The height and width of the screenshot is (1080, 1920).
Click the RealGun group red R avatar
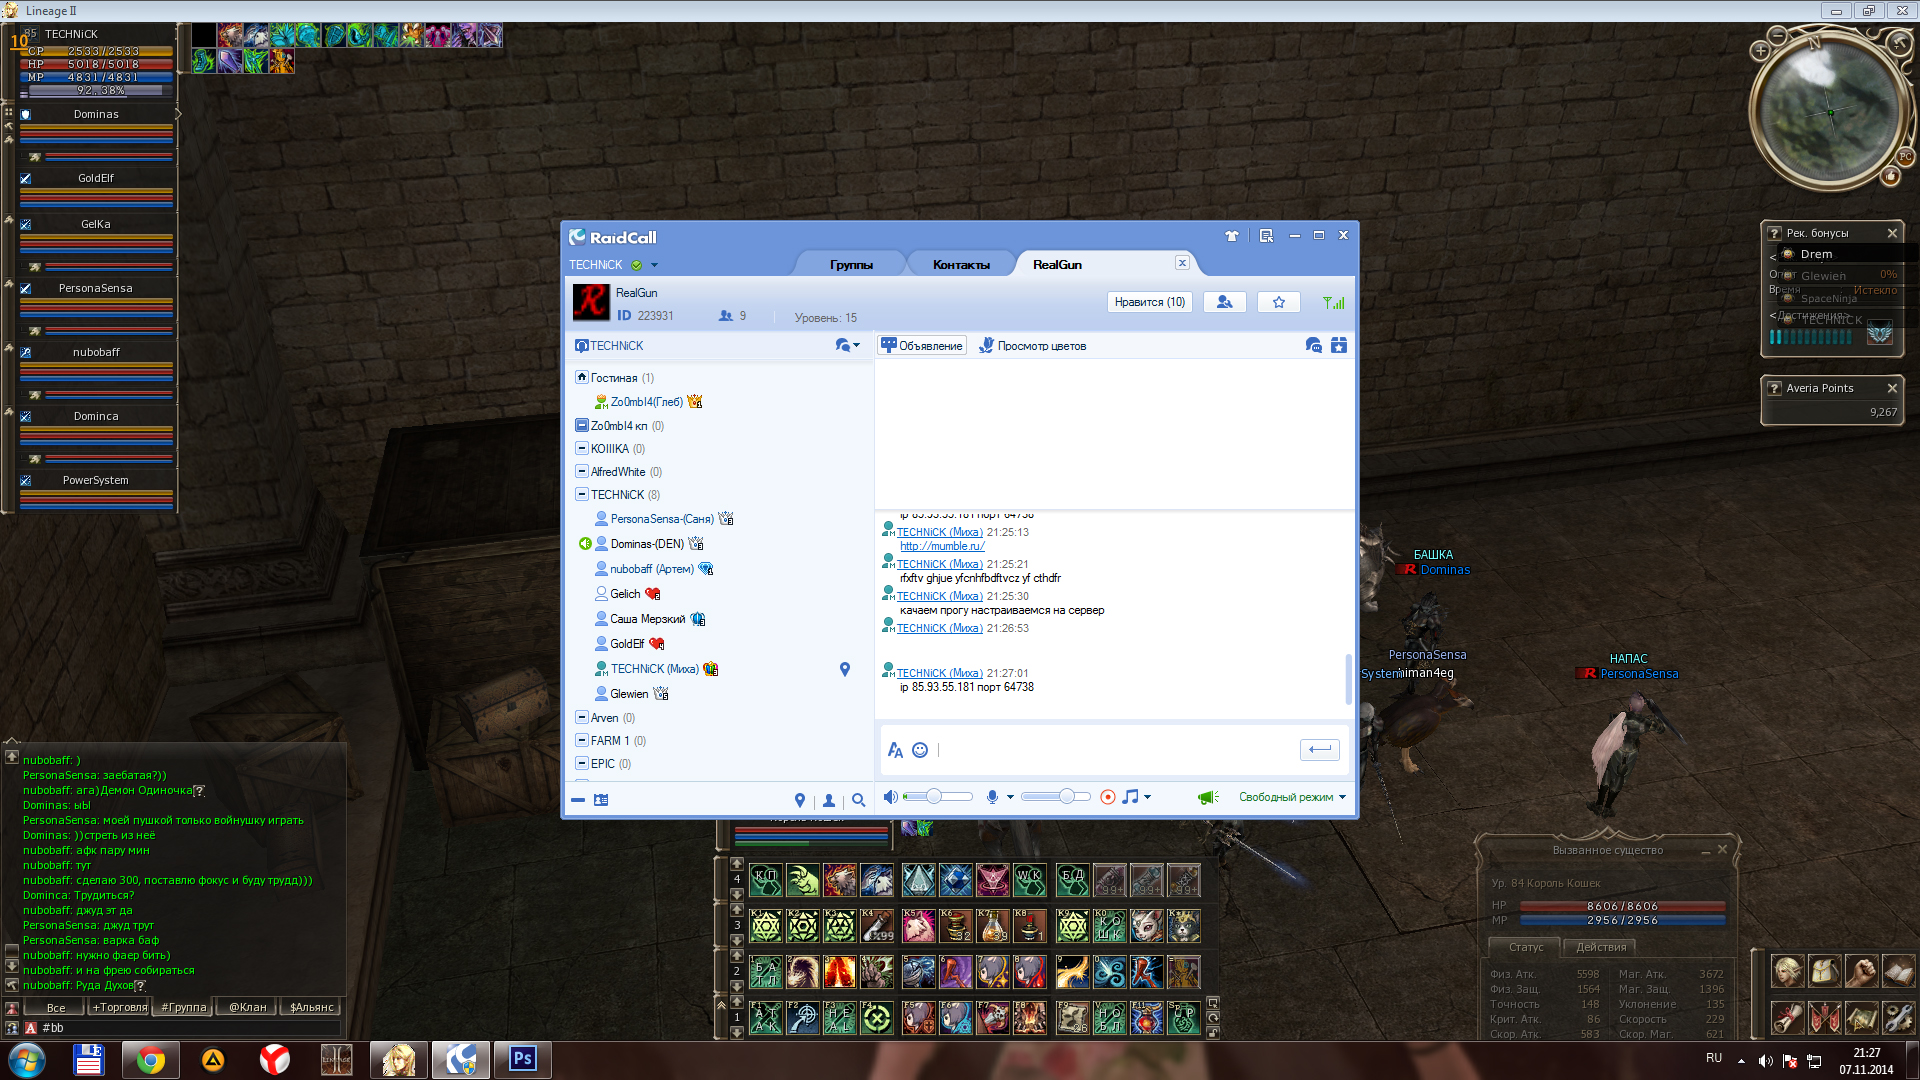tap(591, 302)
